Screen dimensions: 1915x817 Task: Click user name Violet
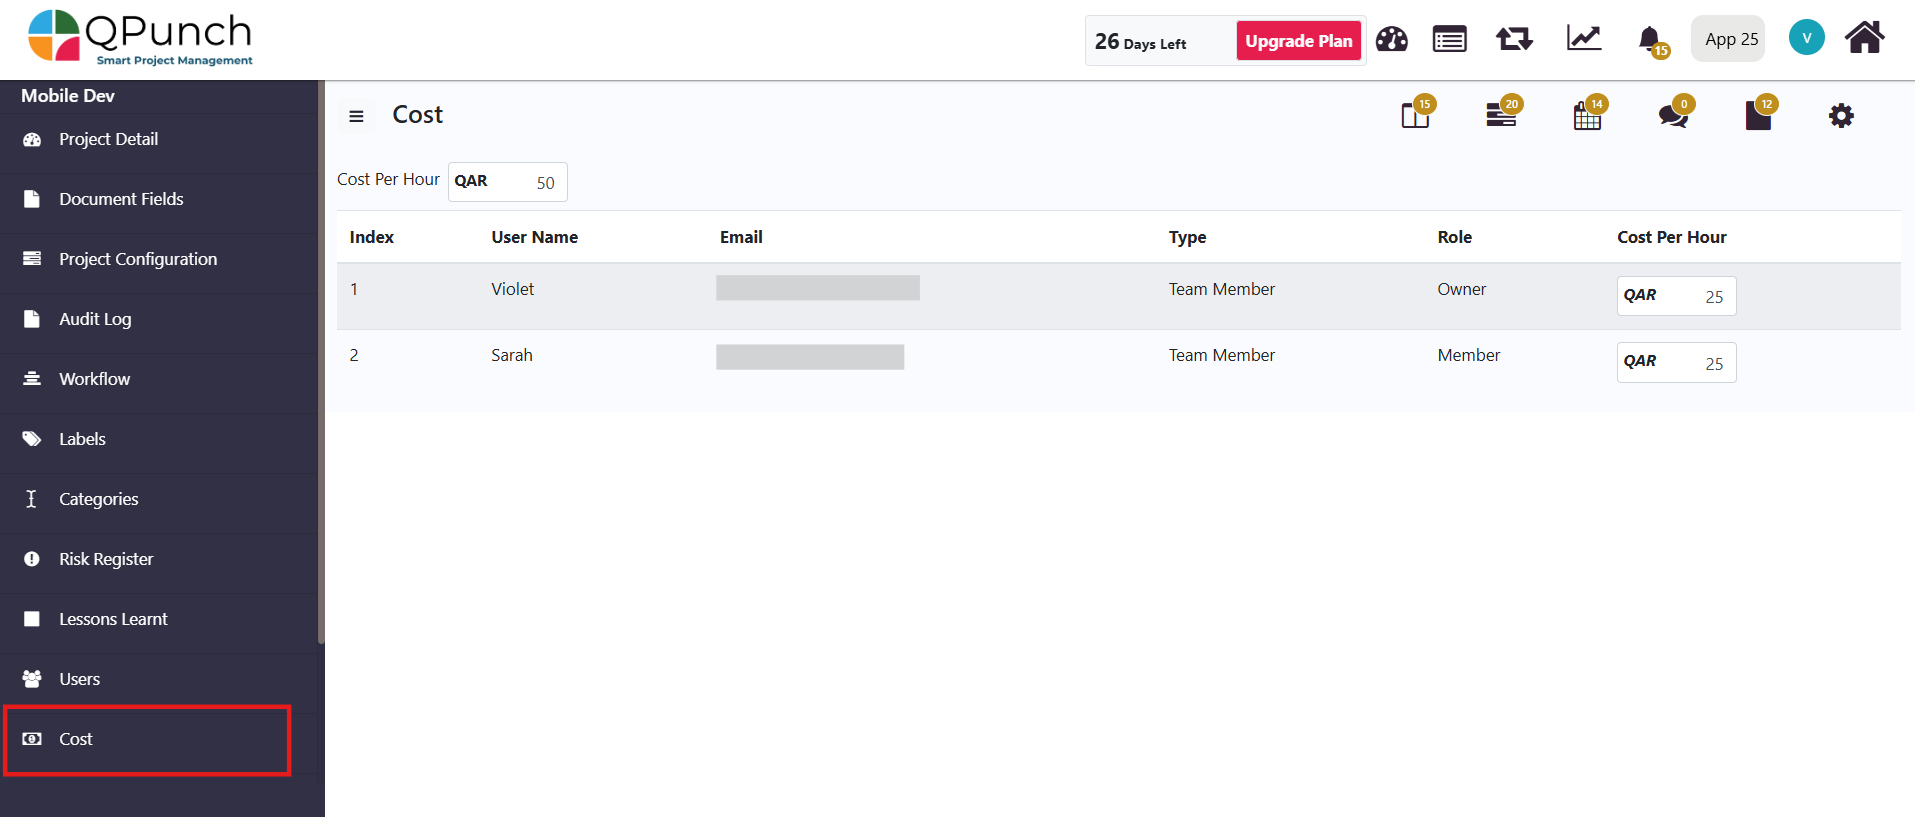click(512, 289)
